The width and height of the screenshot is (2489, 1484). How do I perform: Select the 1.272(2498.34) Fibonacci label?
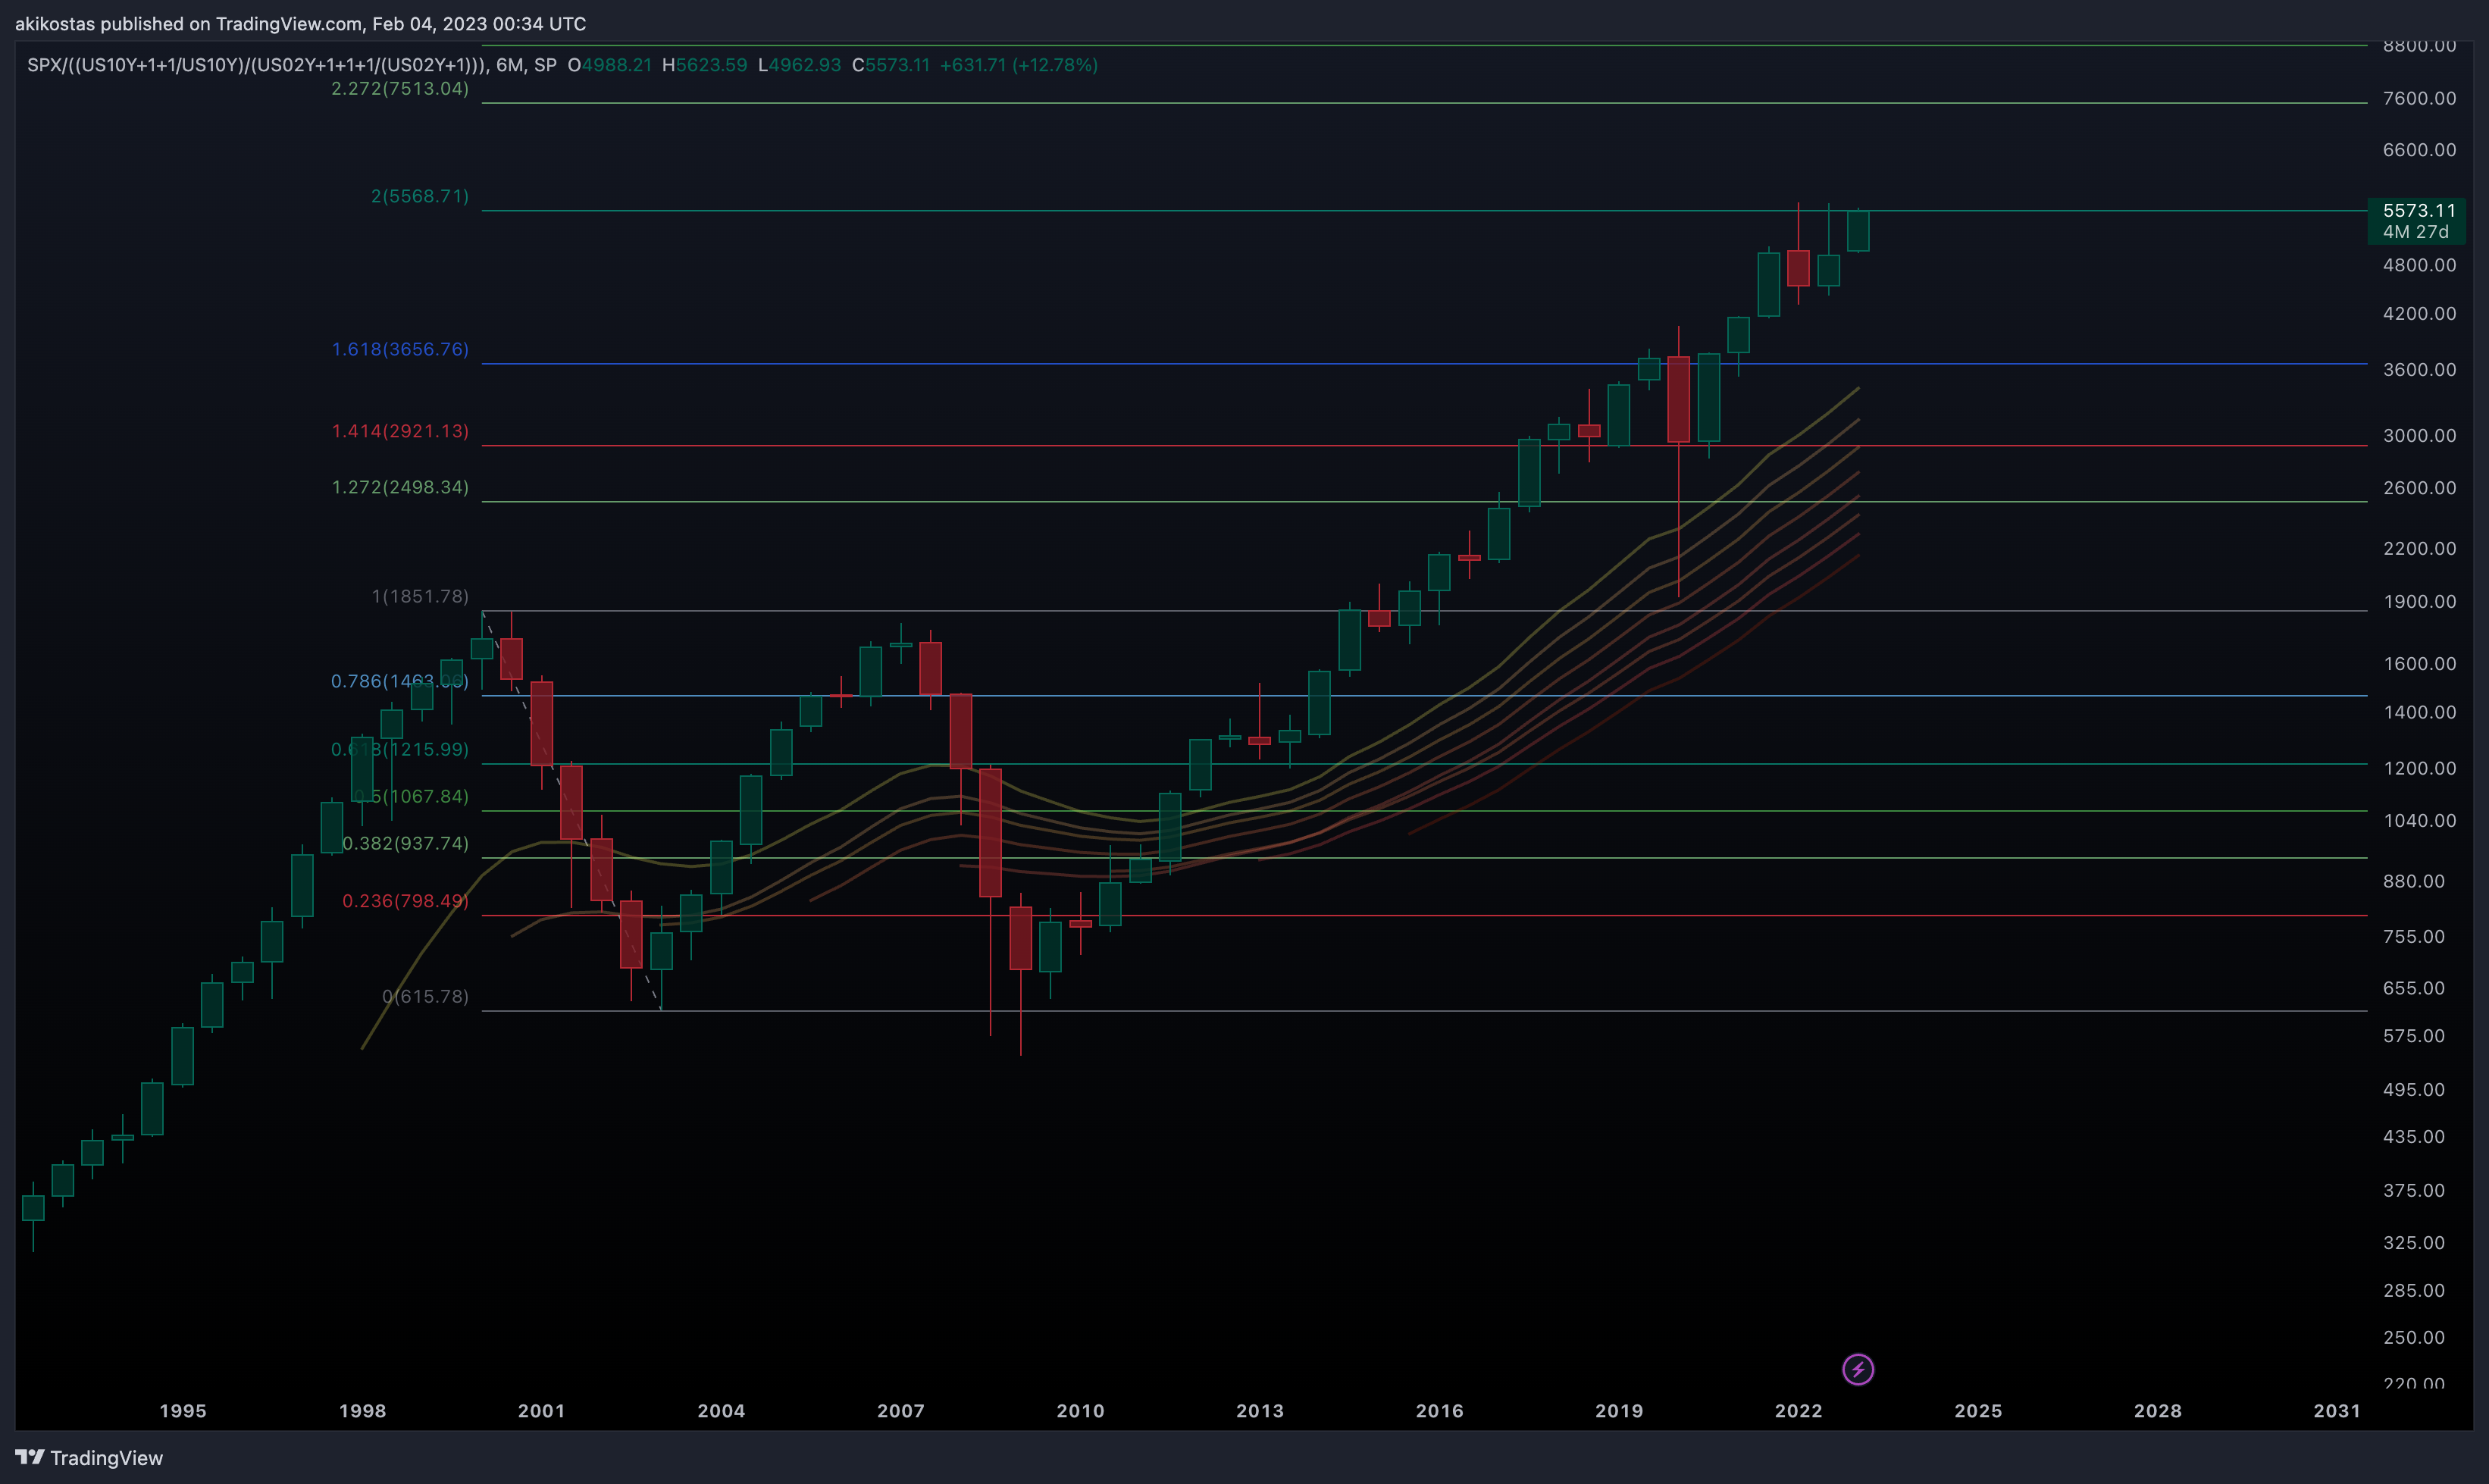tap(400, 487)
